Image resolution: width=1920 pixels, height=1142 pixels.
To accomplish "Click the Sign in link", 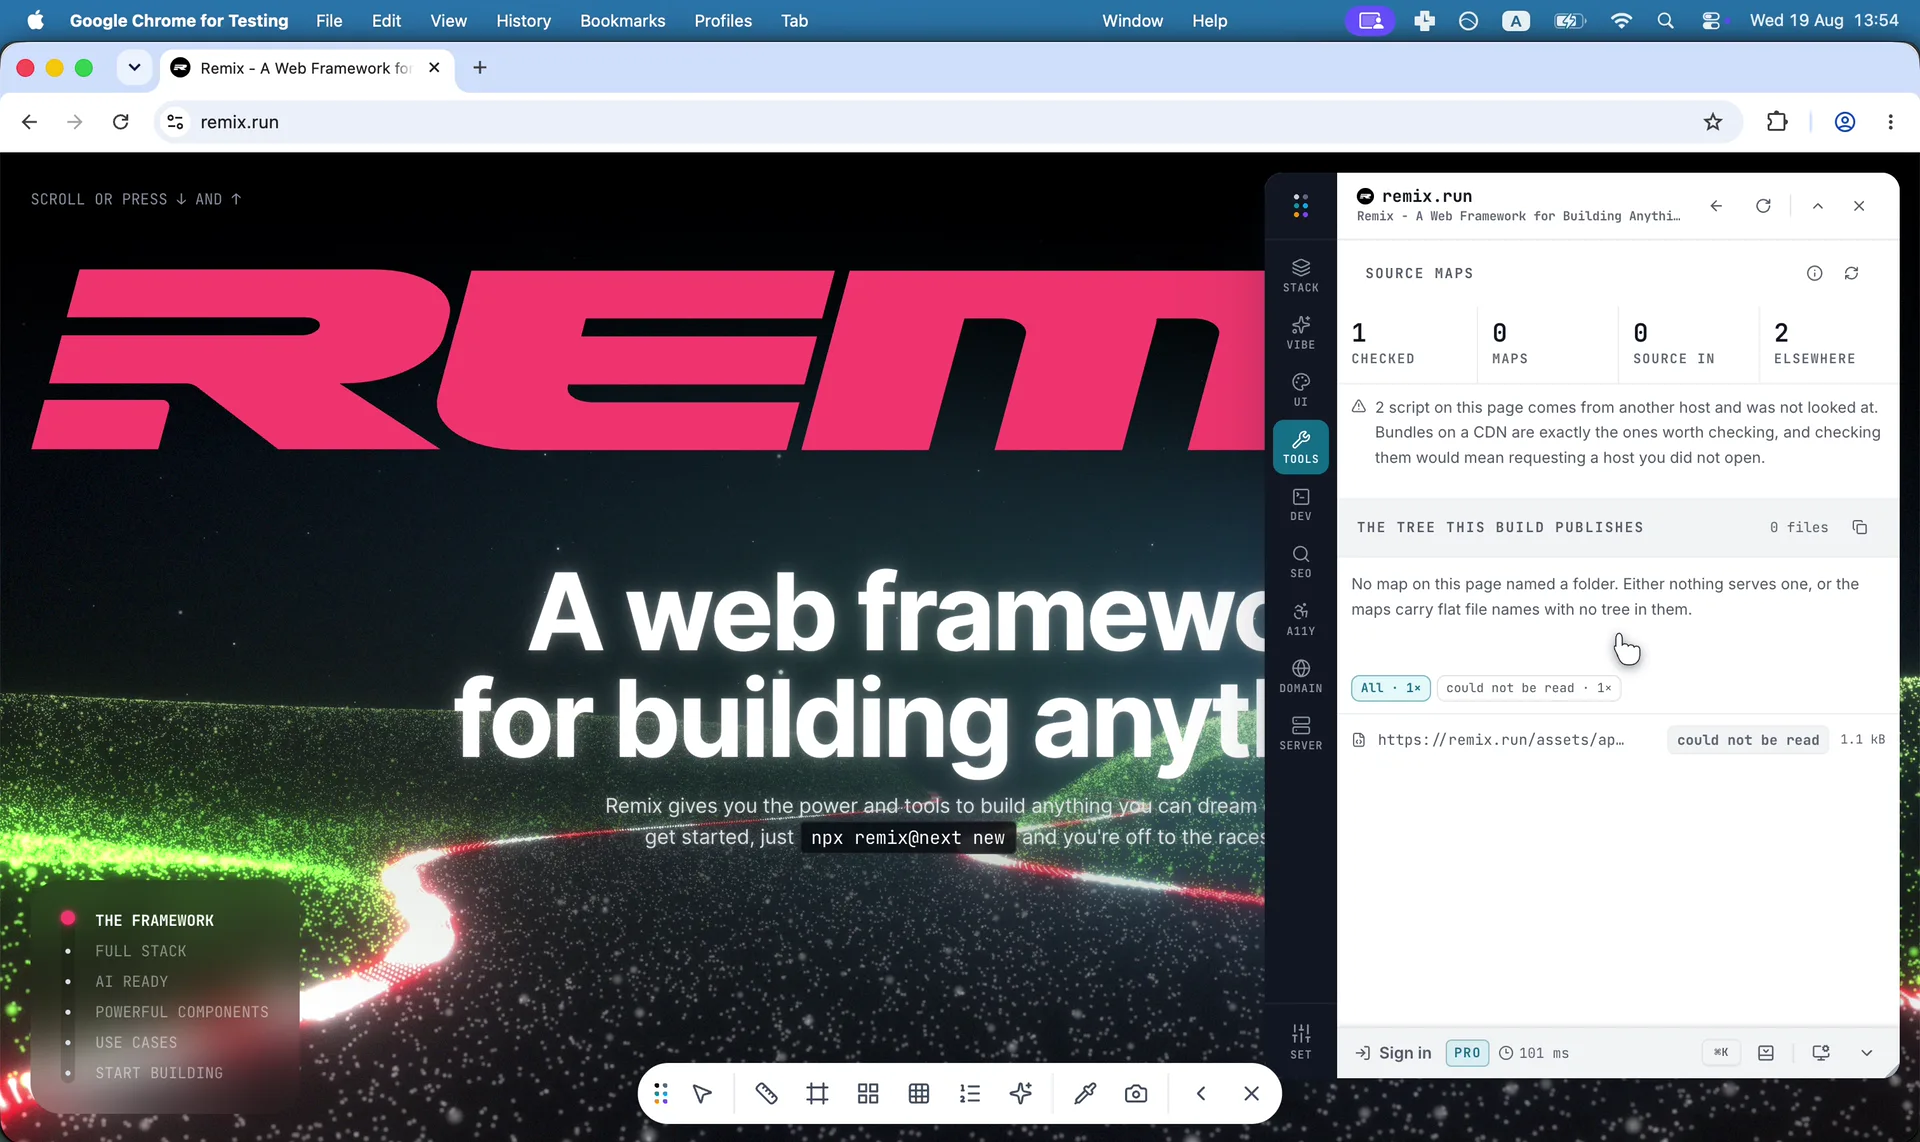I will (1393, 1053).
